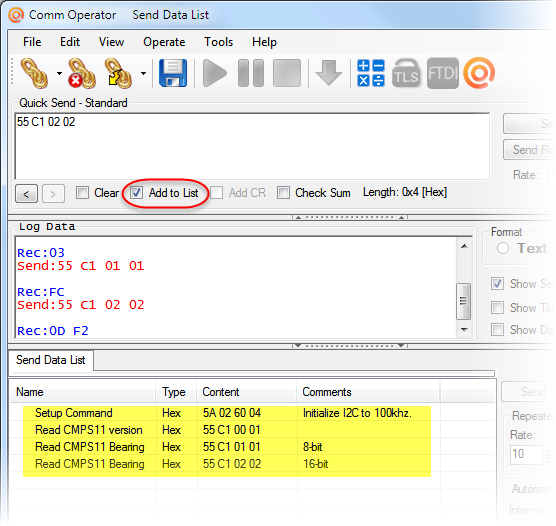The height and width of the screenshot is (526, 556).
Task: Open the Help menu
Action: tap(264, 42)
